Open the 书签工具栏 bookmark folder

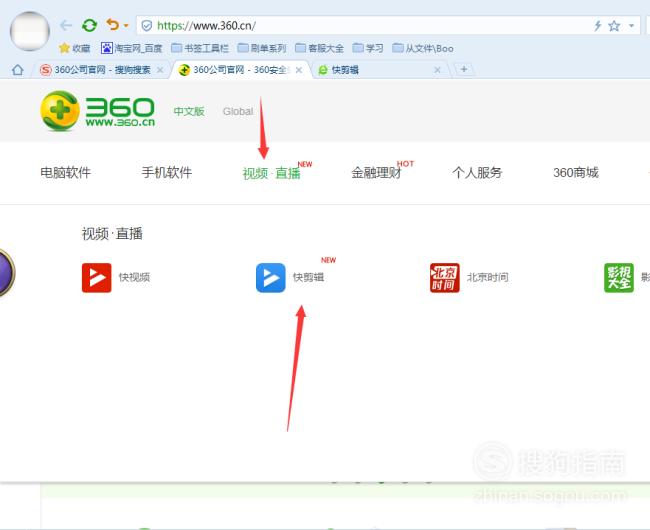tap(200, 48)
